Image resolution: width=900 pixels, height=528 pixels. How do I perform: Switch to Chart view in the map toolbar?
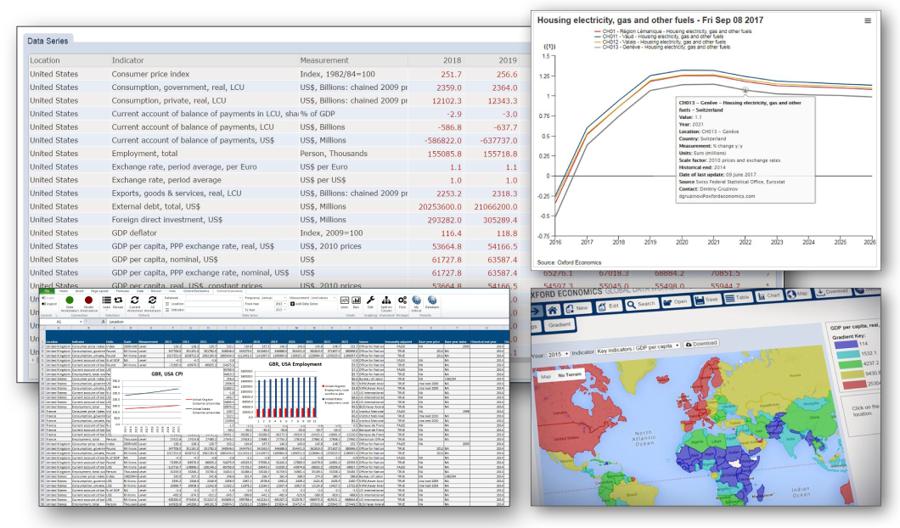pos(769,296)
